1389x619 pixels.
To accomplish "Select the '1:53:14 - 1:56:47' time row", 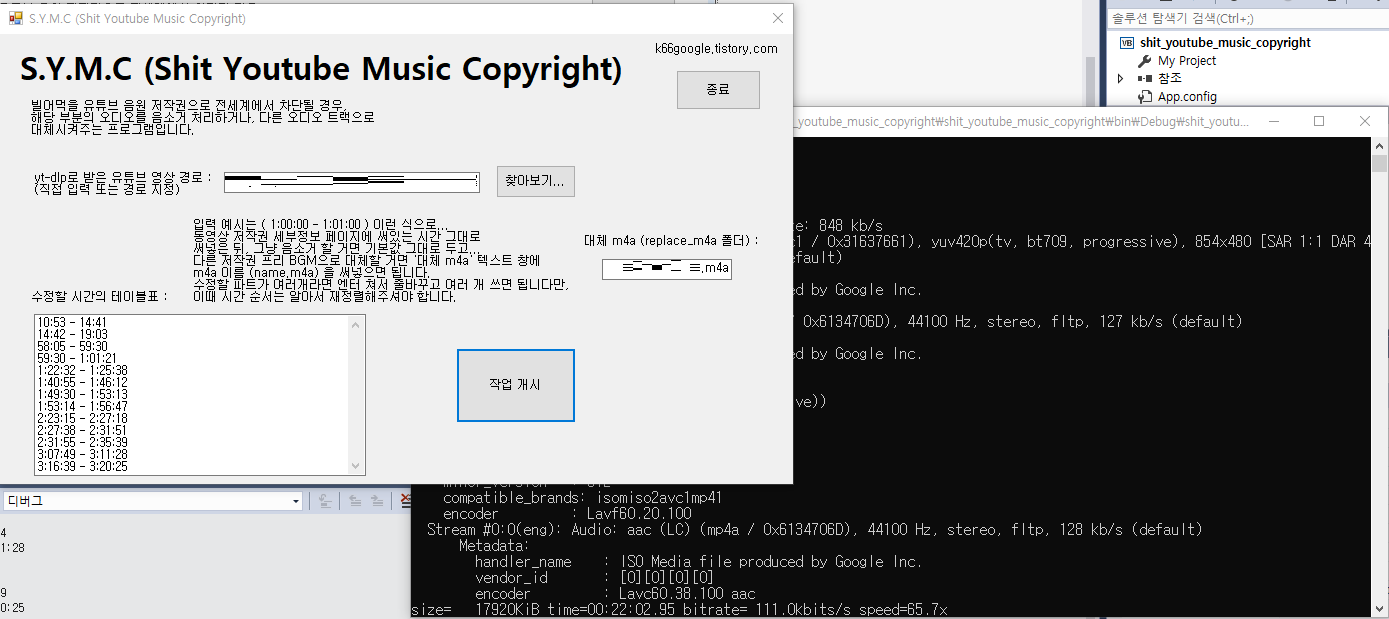I will [x=81, y=406].
